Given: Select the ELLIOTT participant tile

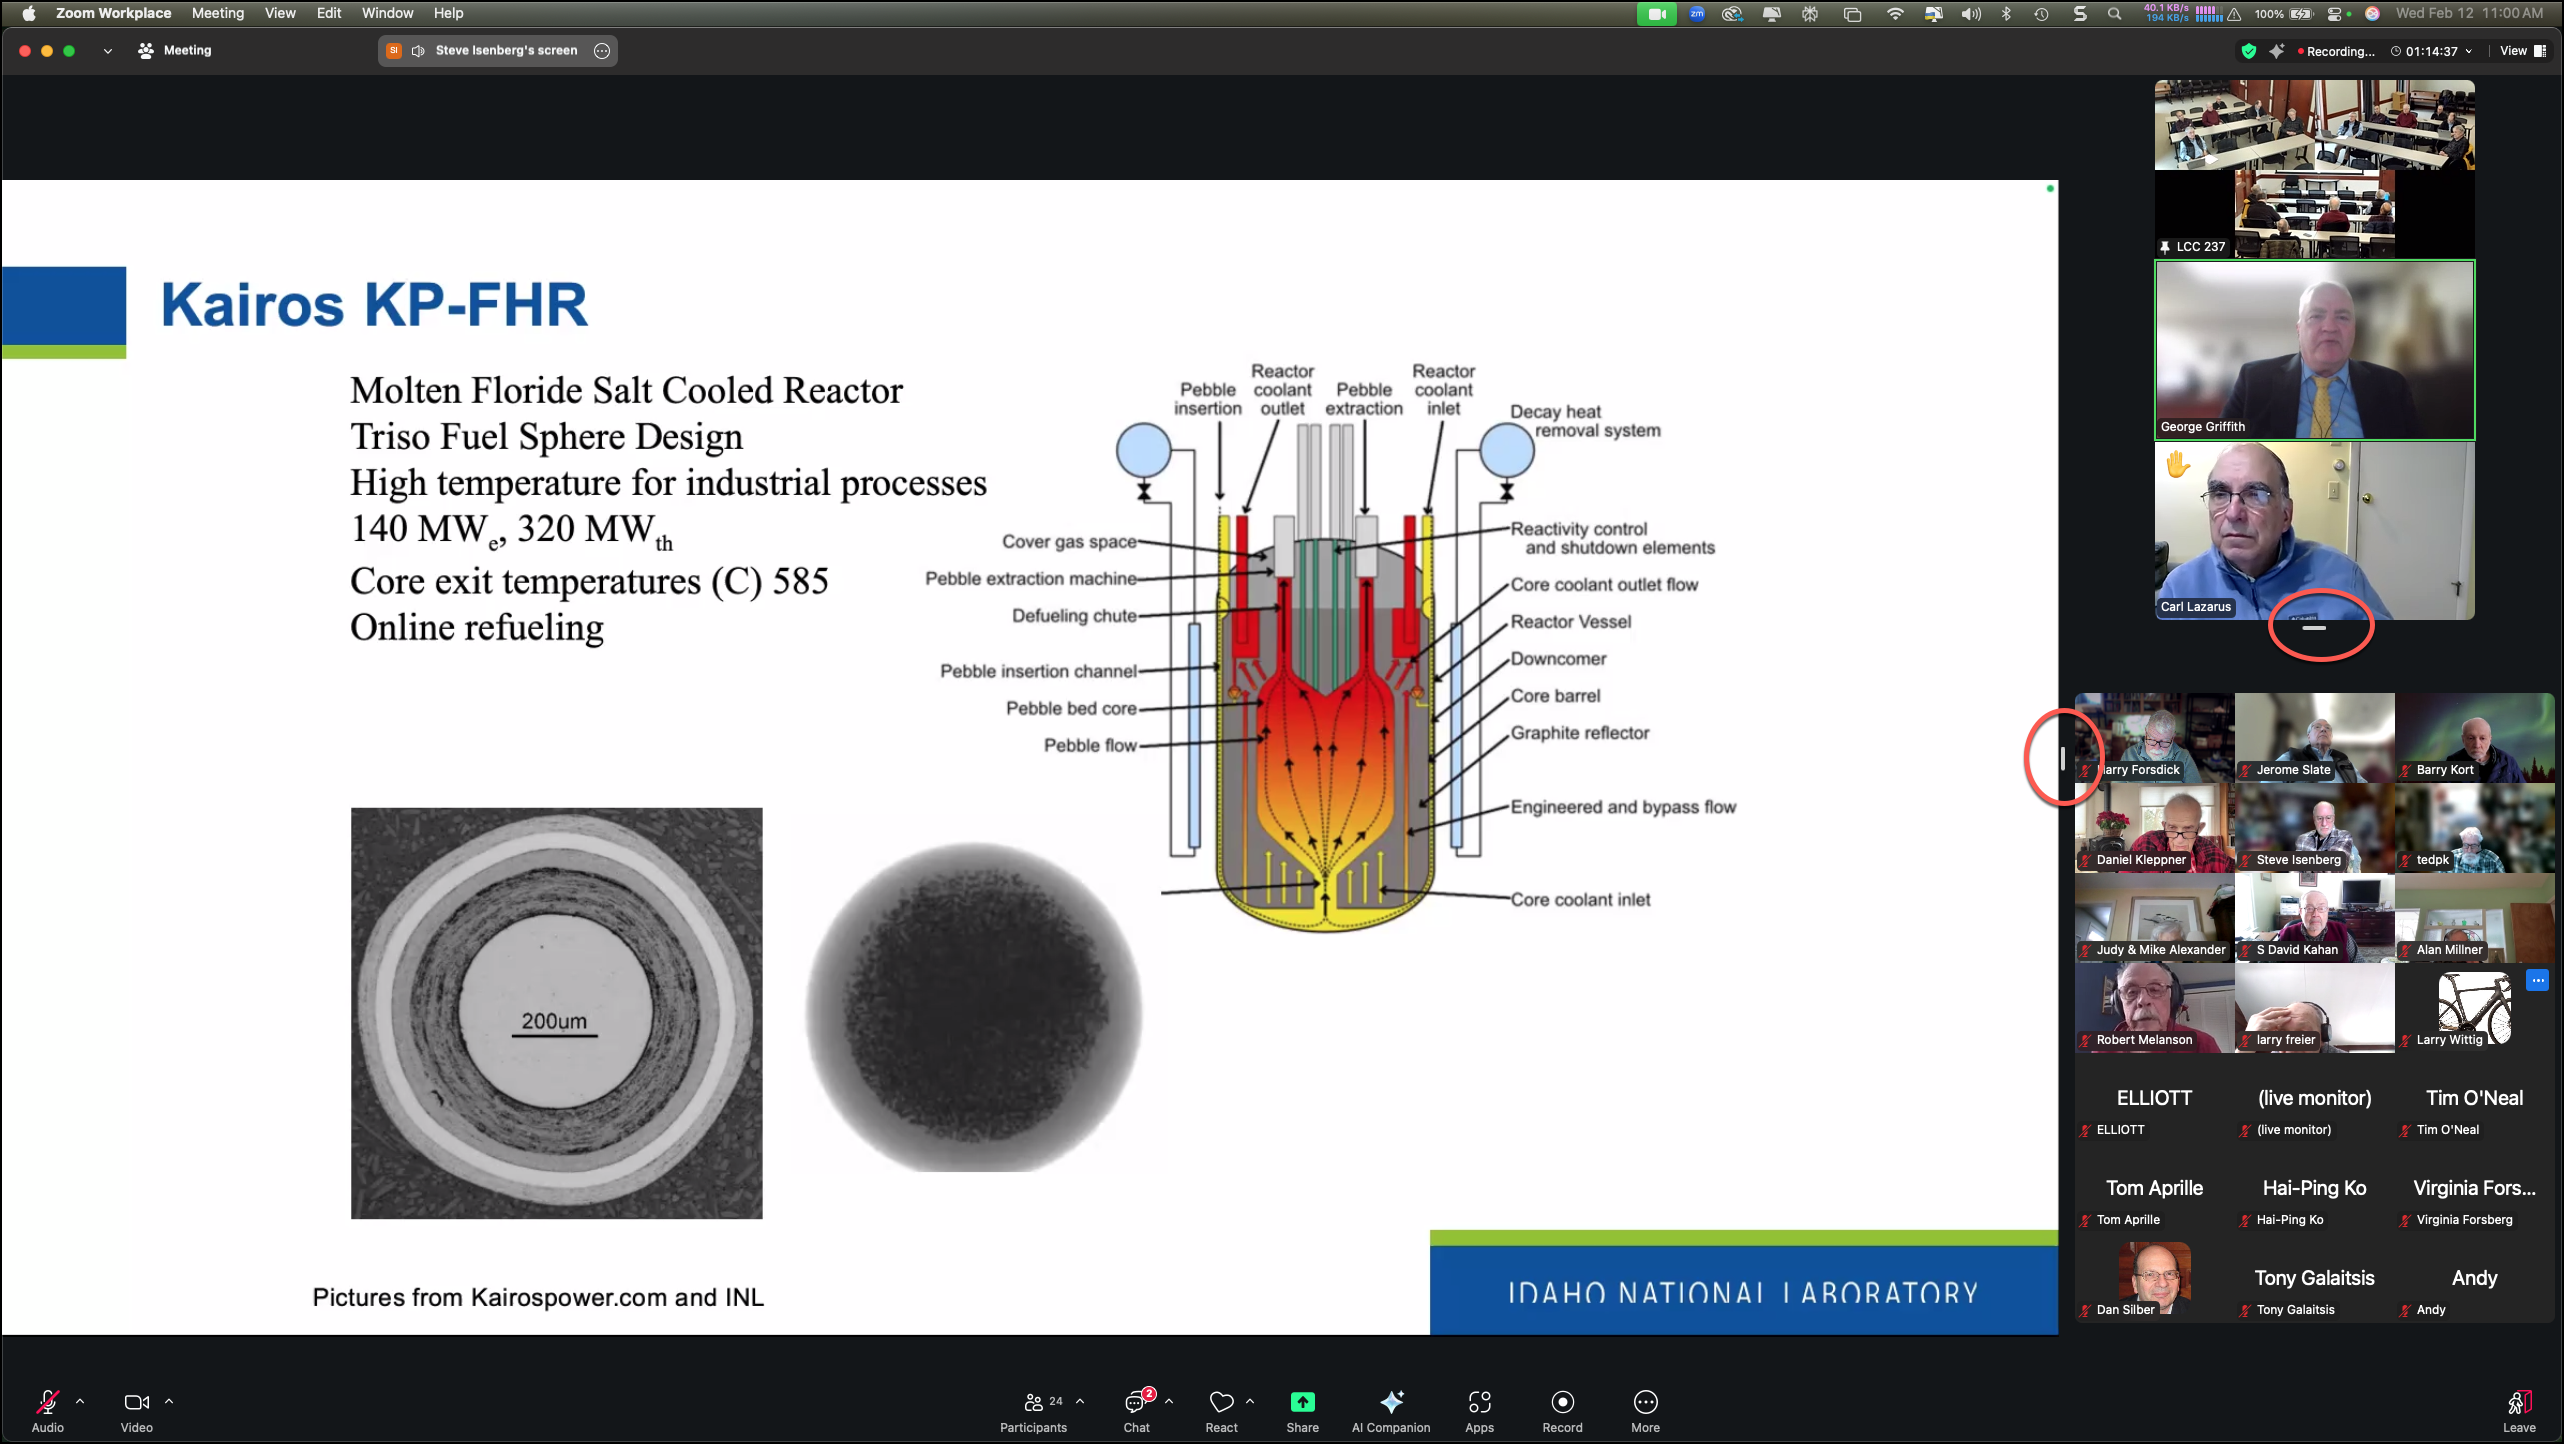Looking at the screenshot, I should (2154, 1098).
